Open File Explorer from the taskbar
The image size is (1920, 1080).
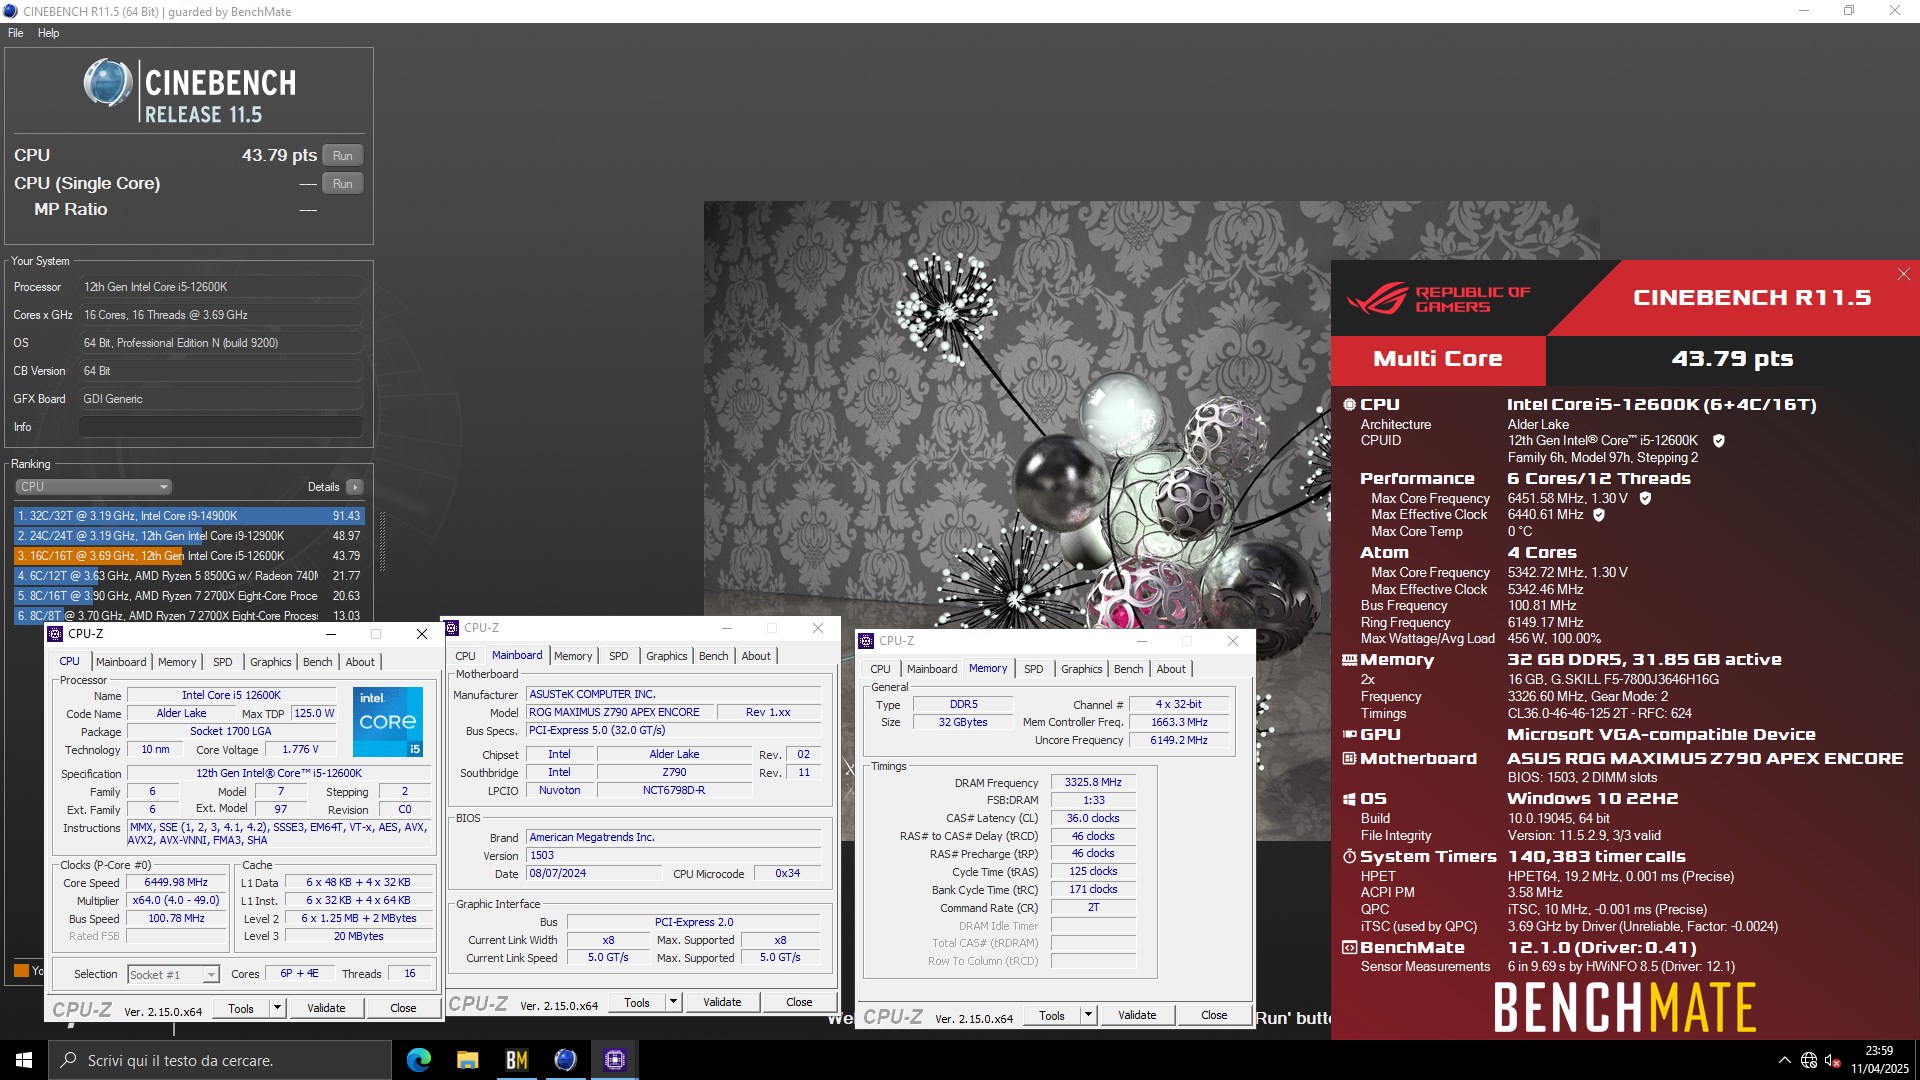(468, 1060)
